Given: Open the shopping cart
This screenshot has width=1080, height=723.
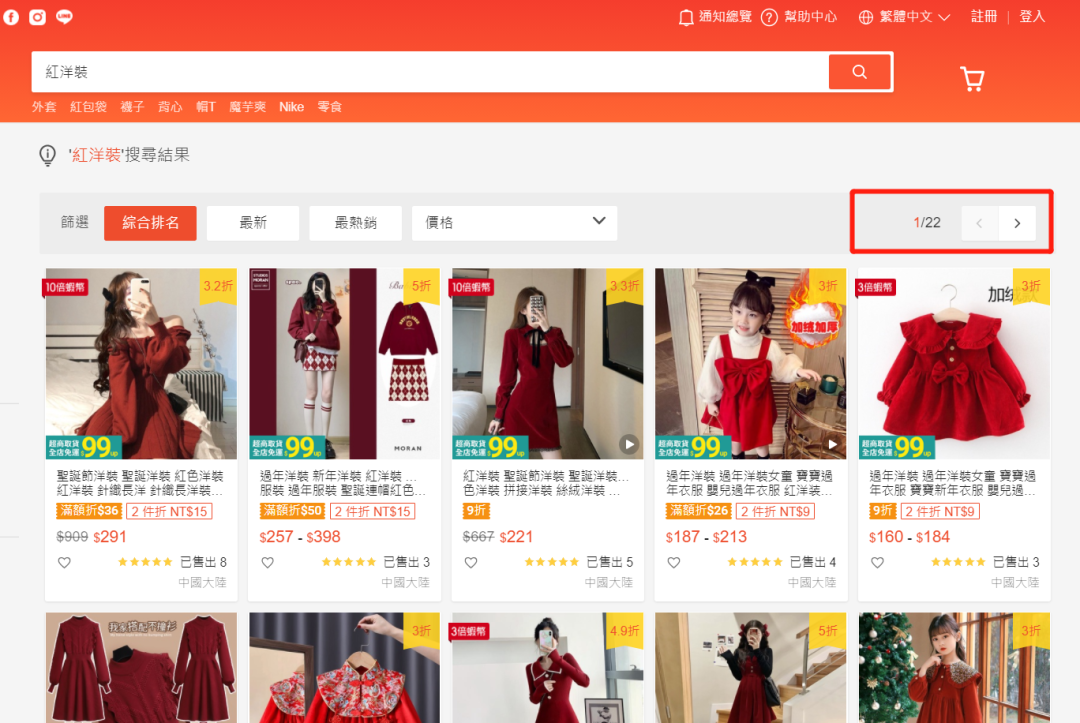Looking at the screenshot, I should [x=971, y=77].
